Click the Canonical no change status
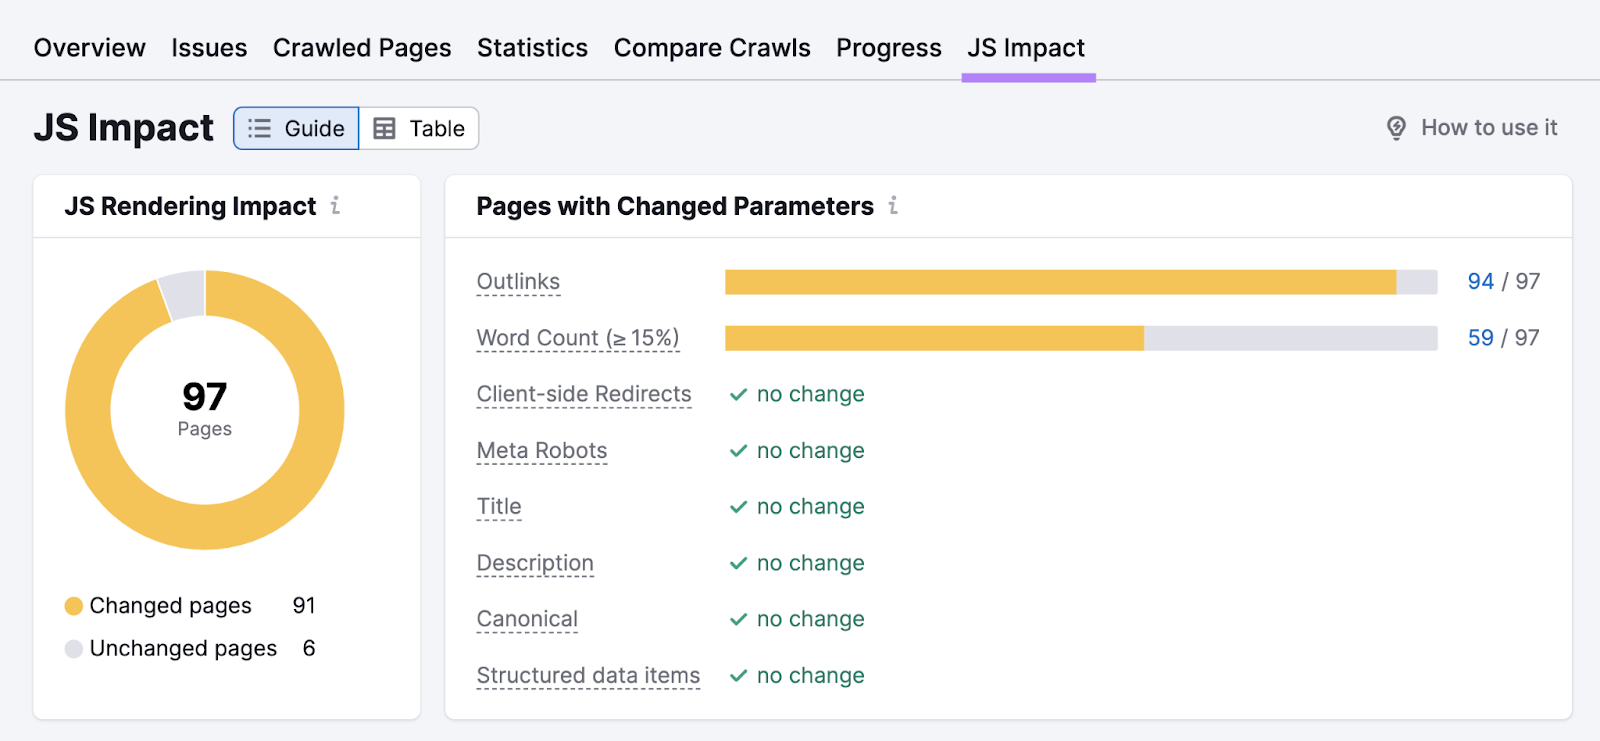This screenshot has width=1600, height=741. [797, 619]
